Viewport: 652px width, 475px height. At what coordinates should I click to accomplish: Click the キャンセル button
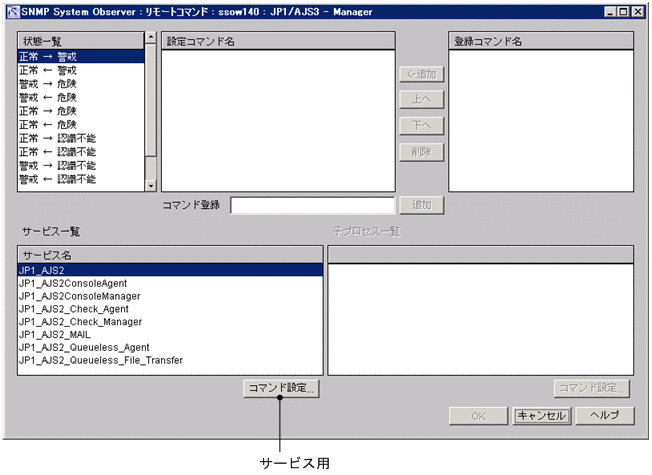541,416
